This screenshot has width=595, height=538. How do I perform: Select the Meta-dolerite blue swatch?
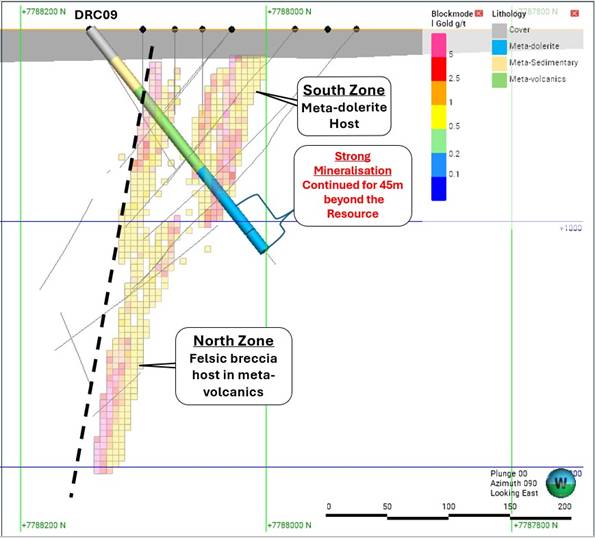[x=499, y=47]
